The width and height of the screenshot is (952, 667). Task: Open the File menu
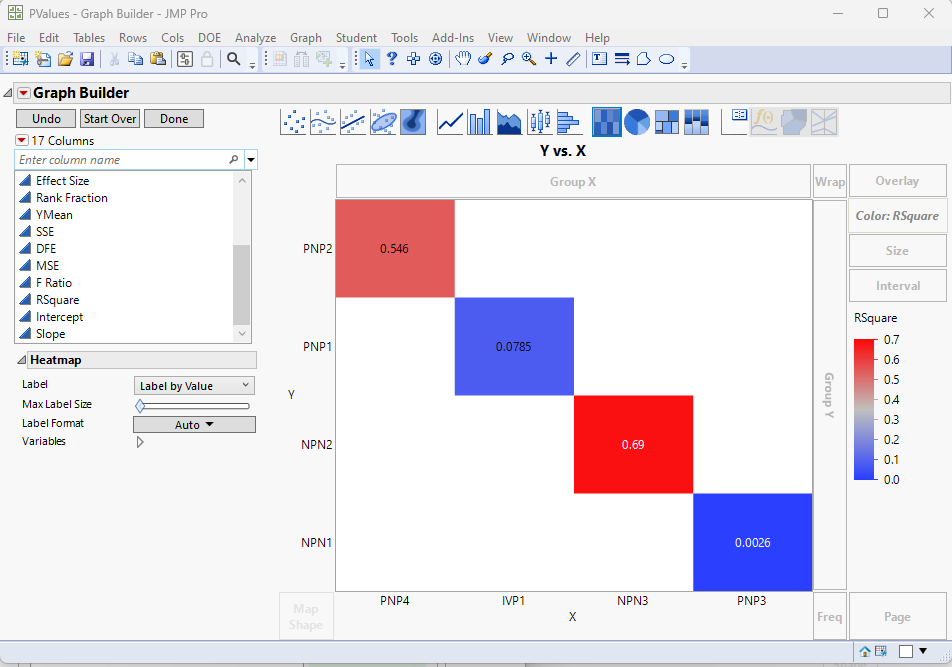16,38
